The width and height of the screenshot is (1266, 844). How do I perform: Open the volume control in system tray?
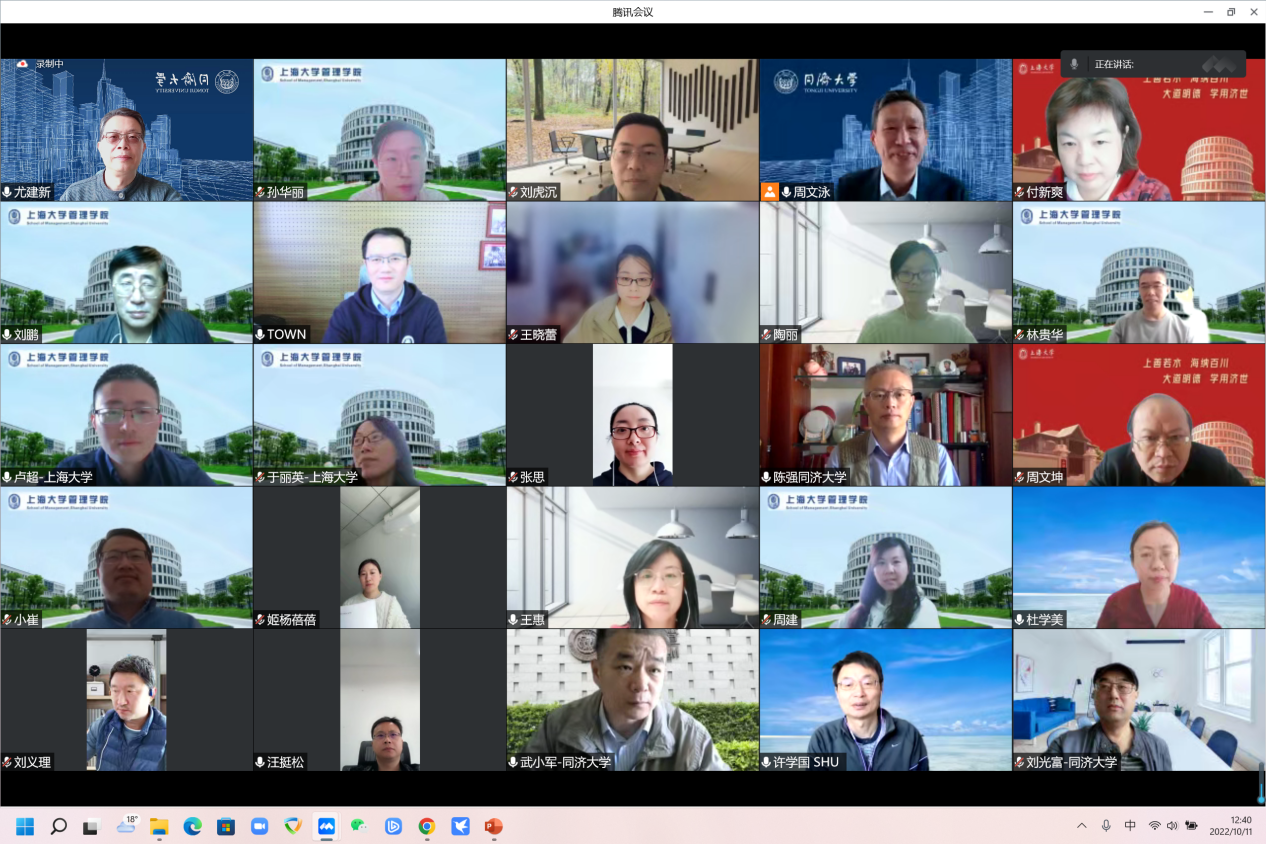1172,826
